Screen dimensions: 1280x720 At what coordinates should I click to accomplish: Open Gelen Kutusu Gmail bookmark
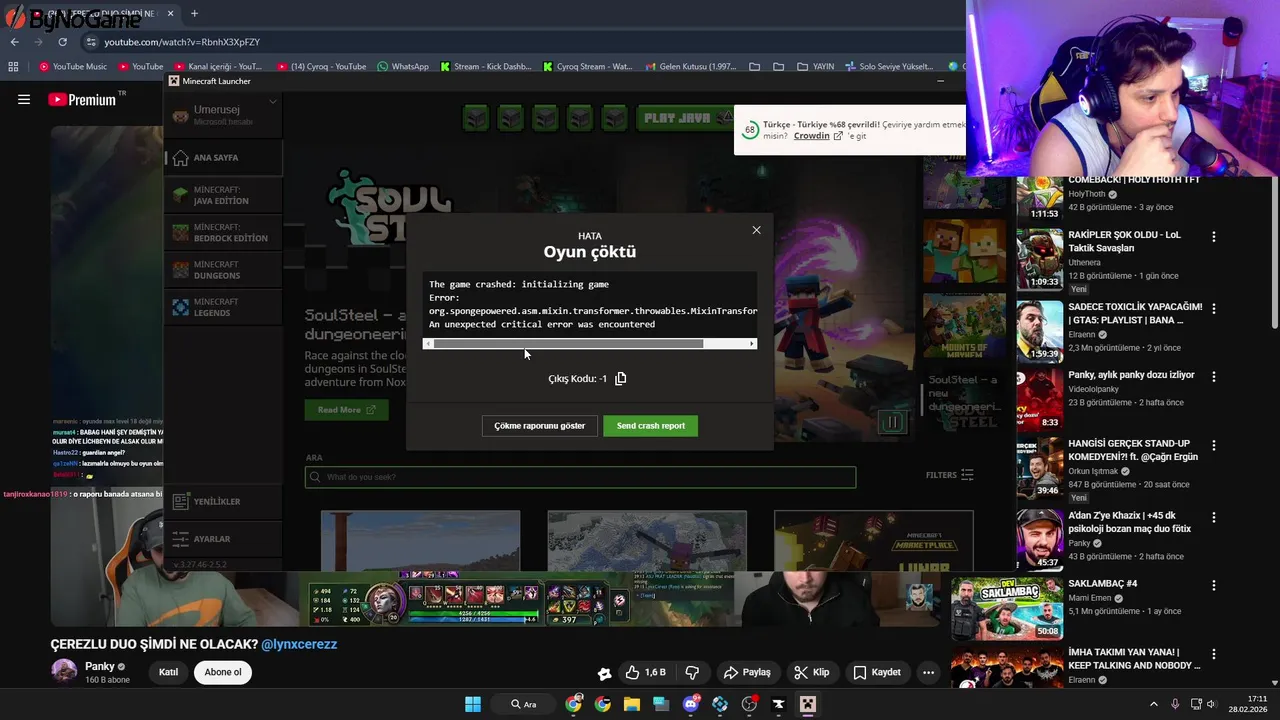pyautogui.click(x=691, y=67)
